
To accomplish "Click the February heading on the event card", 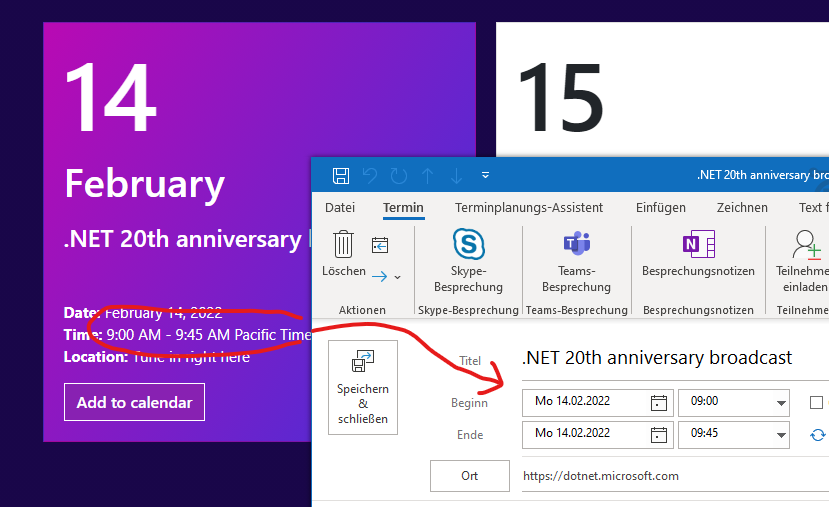I will [144, 185].
